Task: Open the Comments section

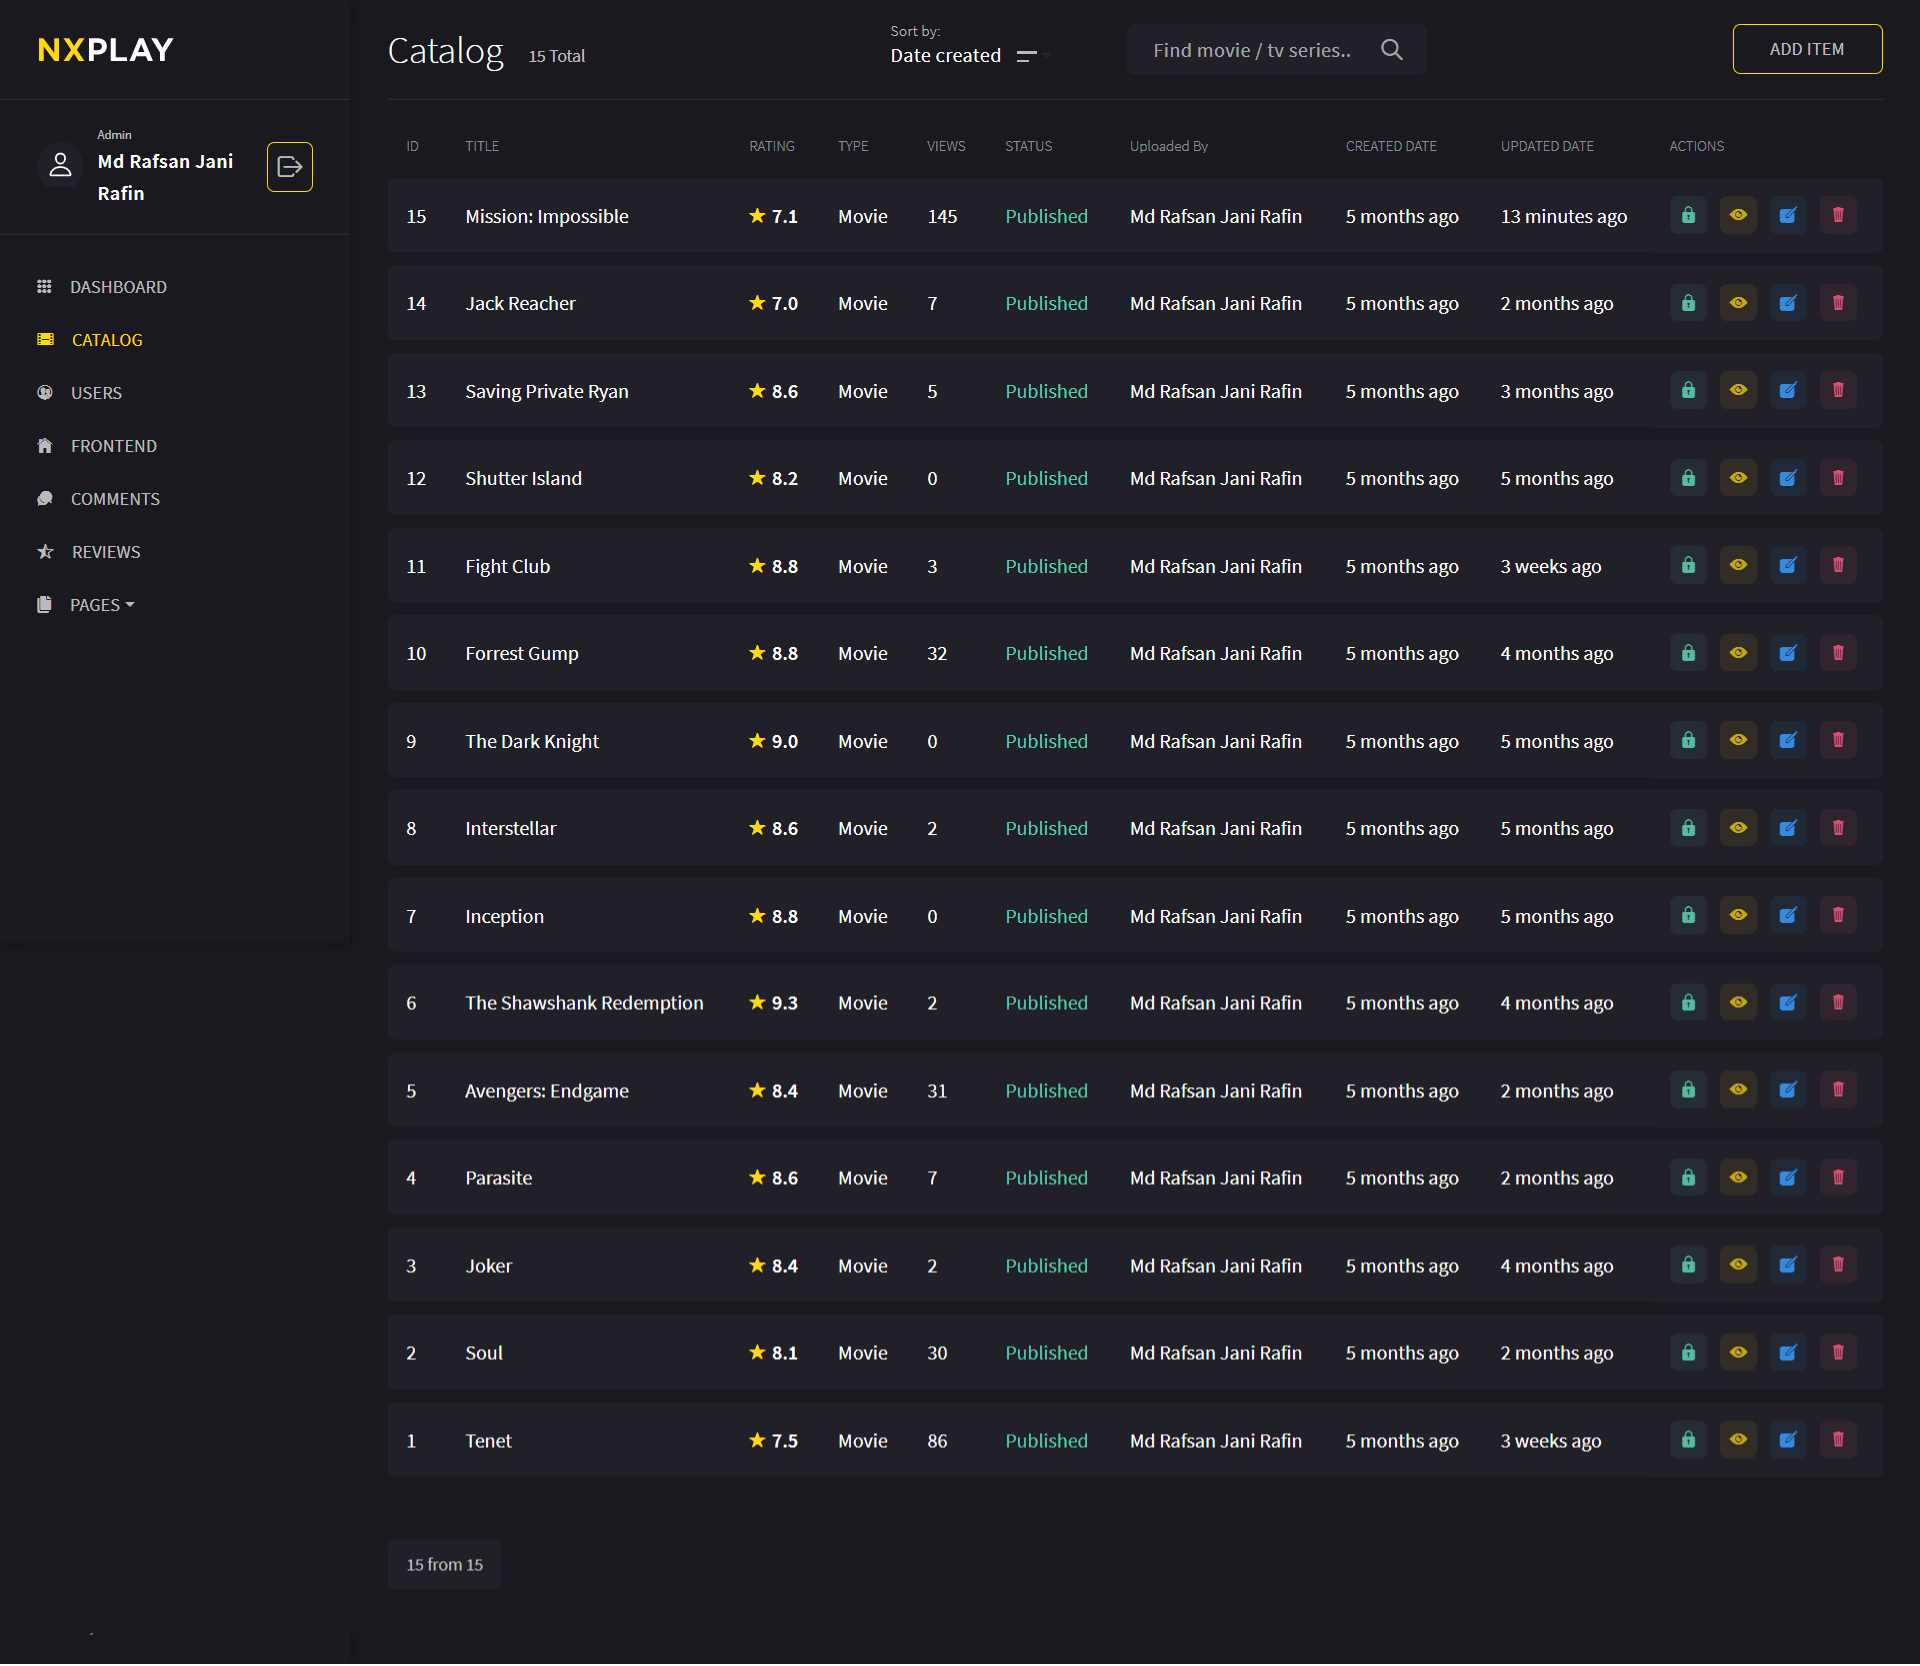Action: pyautogui.click(x=115, y=499)
